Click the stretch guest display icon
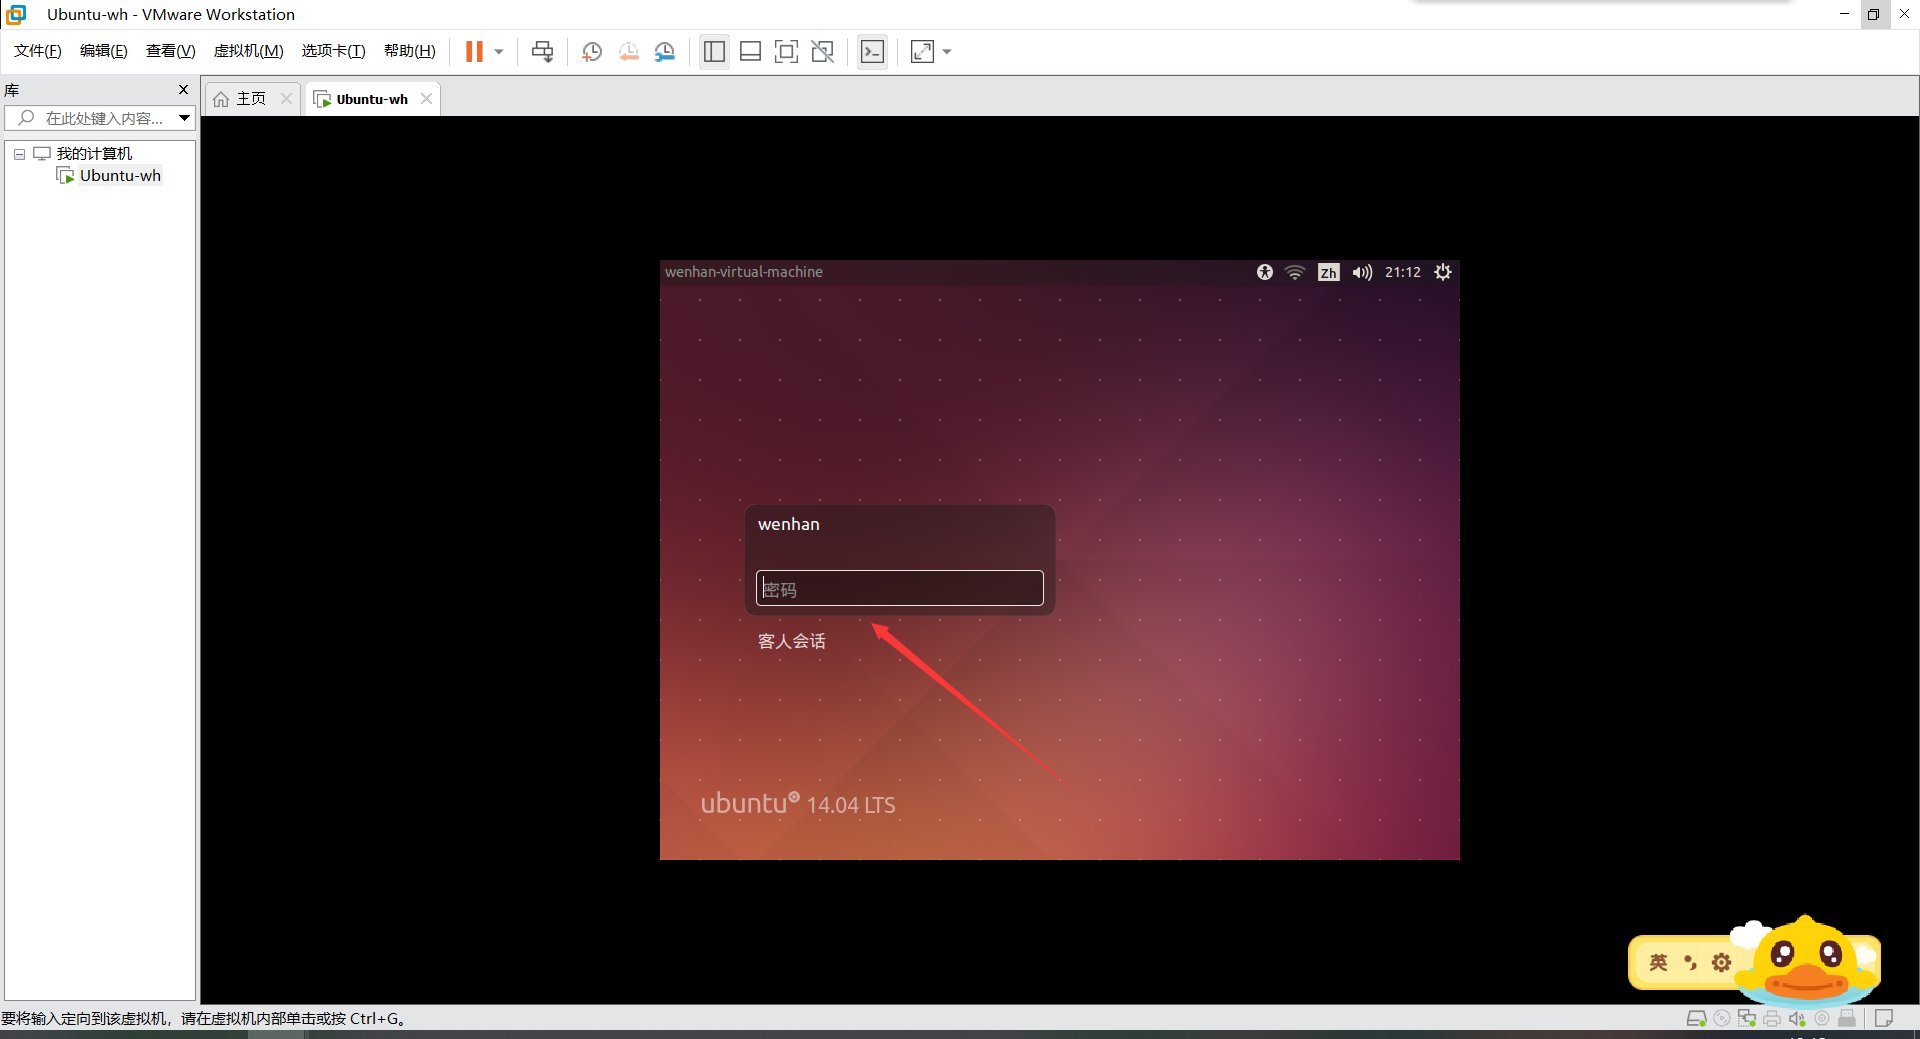1920x1039 pixels. pyautogui.click(x=922, y=52)
